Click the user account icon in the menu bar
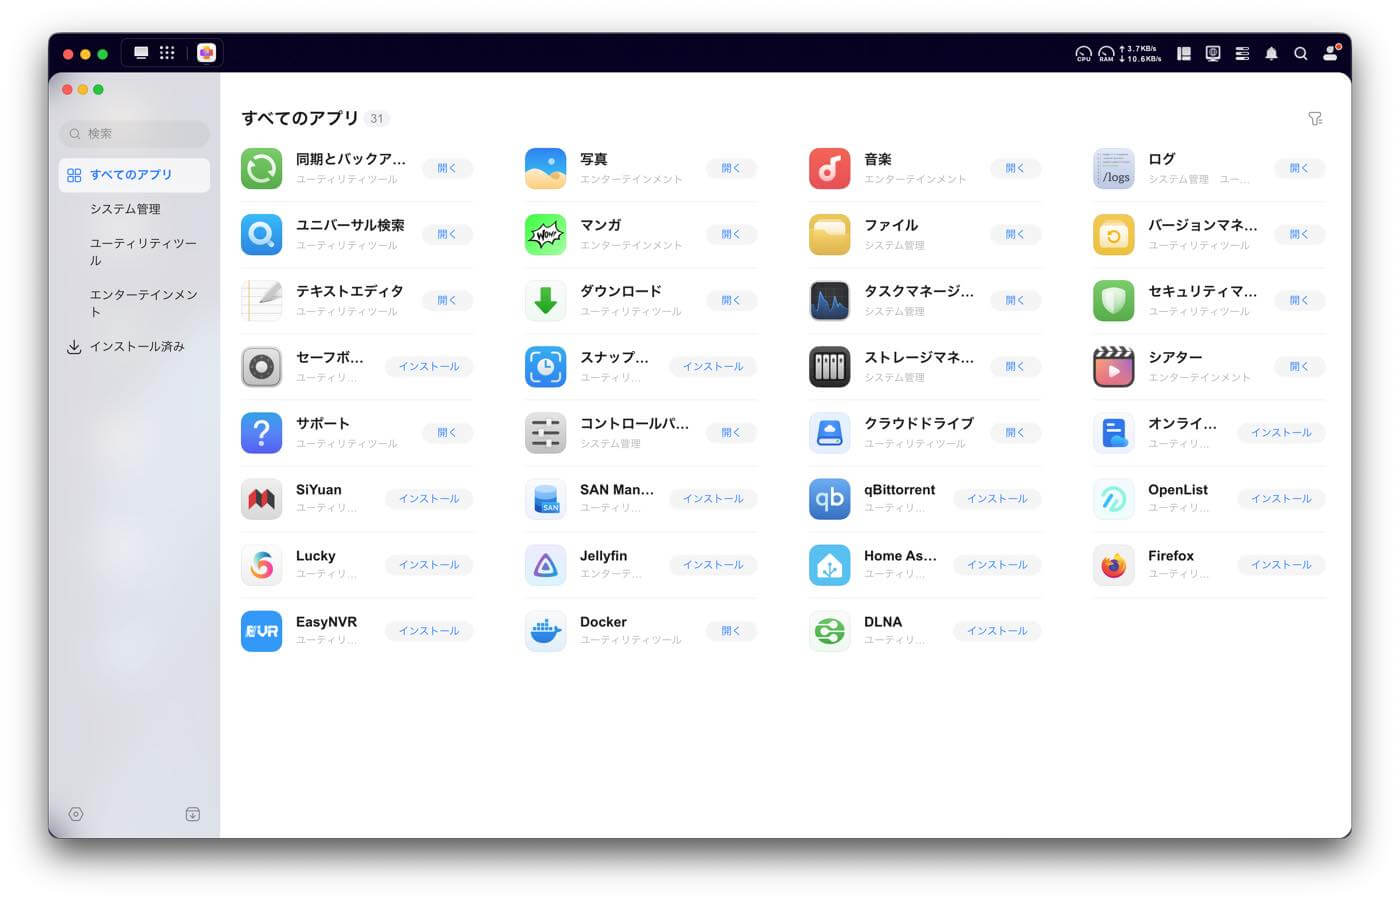The image size is (1400, 902). coord(1330,53)
